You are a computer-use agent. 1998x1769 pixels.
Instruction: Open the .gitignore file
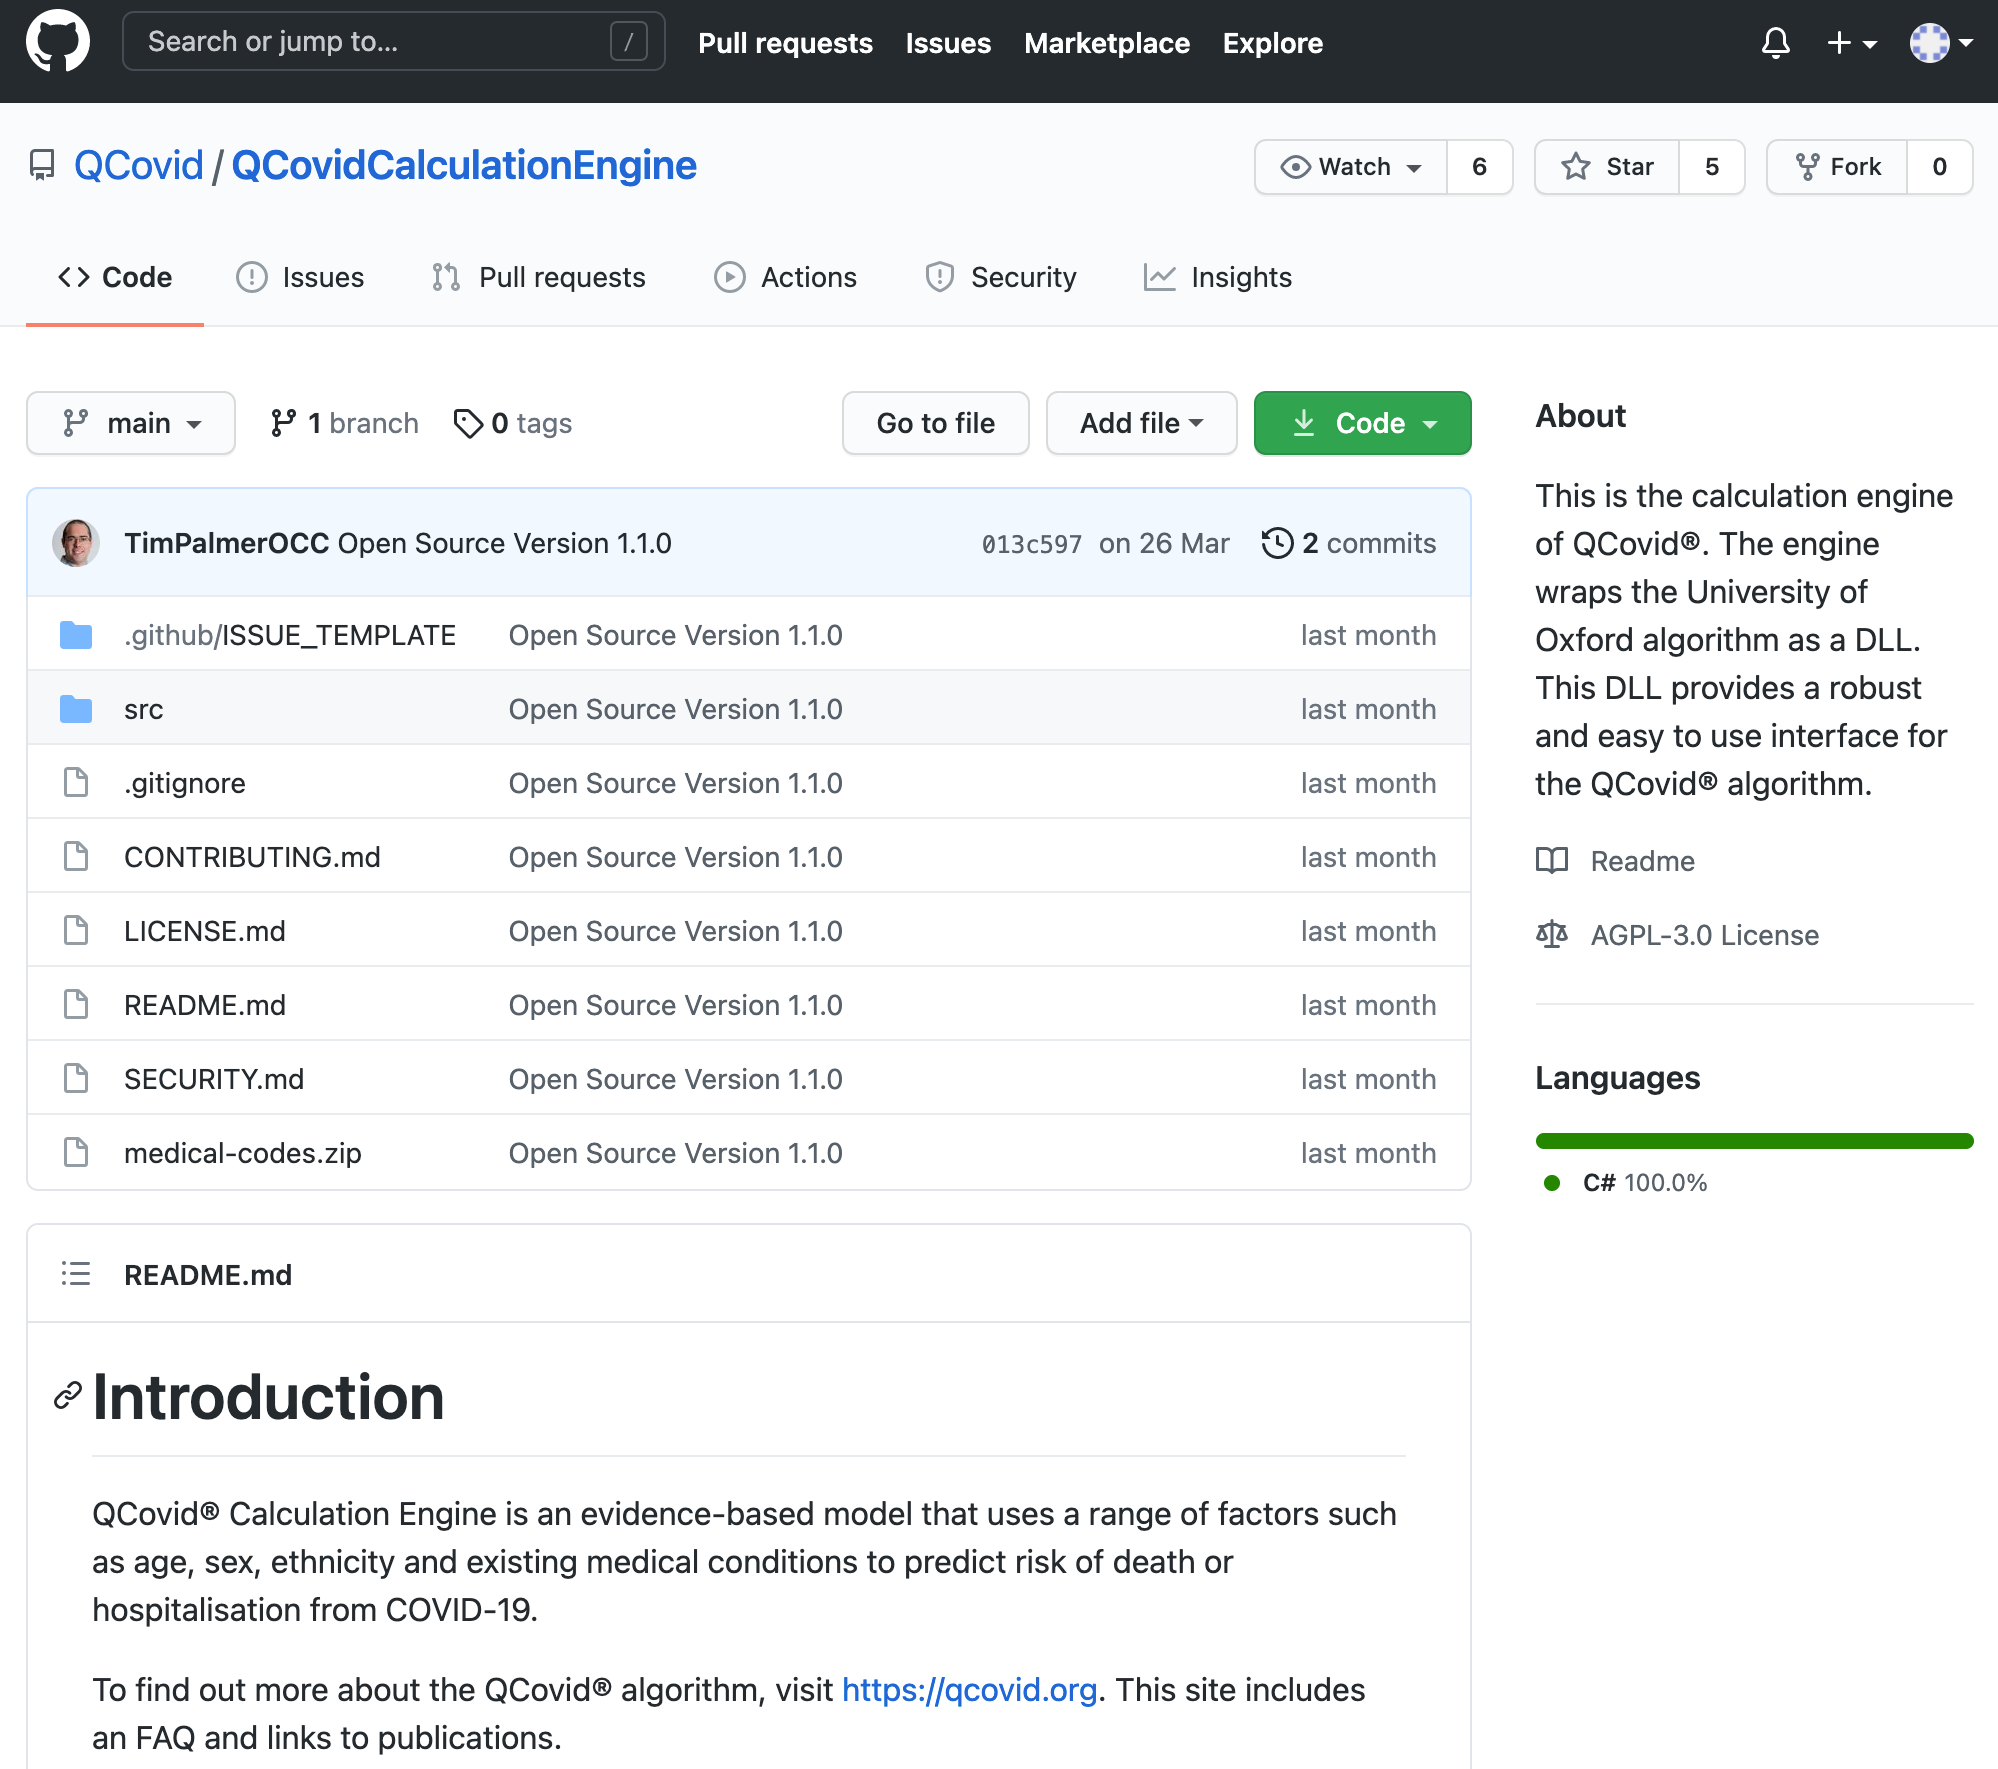185,783
